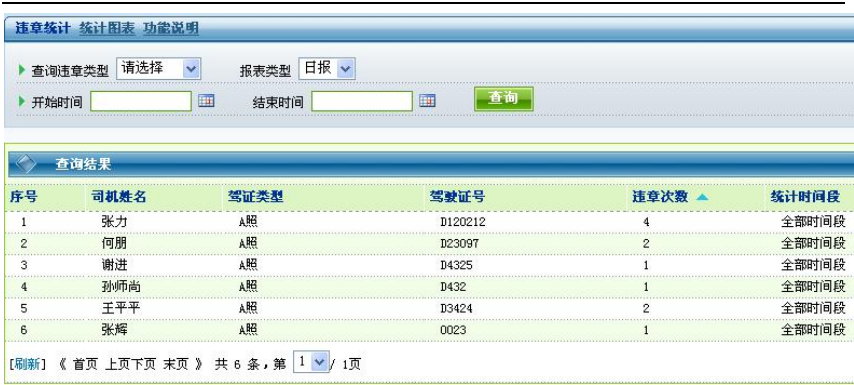Viewport: 854px width, 385px height.
Task: Click violation count 4 for 张力
Action: [646, 222]
